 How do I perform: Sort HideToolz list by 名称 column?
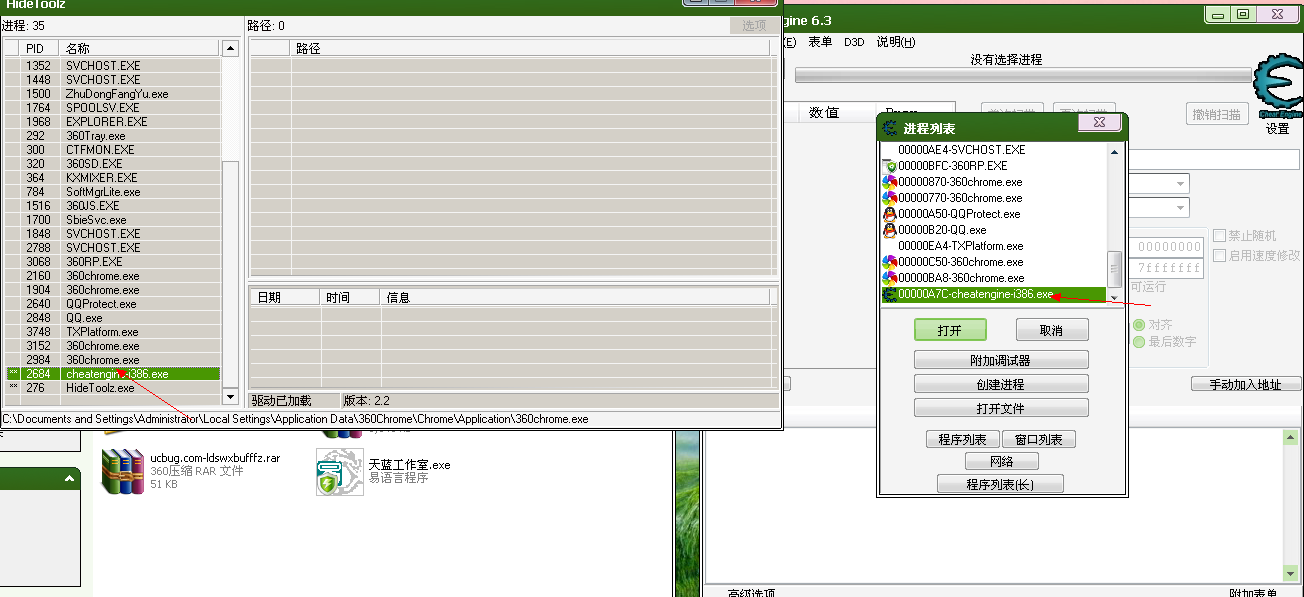(139, 48)
